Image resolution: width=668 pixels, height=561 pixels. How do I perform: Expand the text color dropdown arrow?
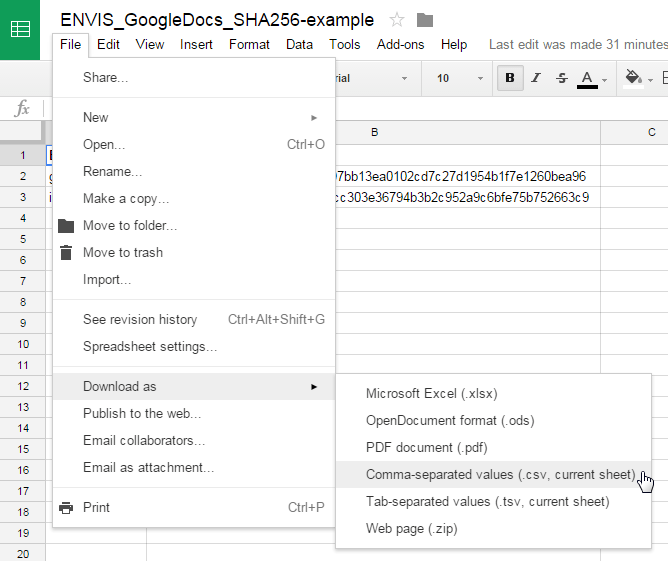(x=605, y=80)
